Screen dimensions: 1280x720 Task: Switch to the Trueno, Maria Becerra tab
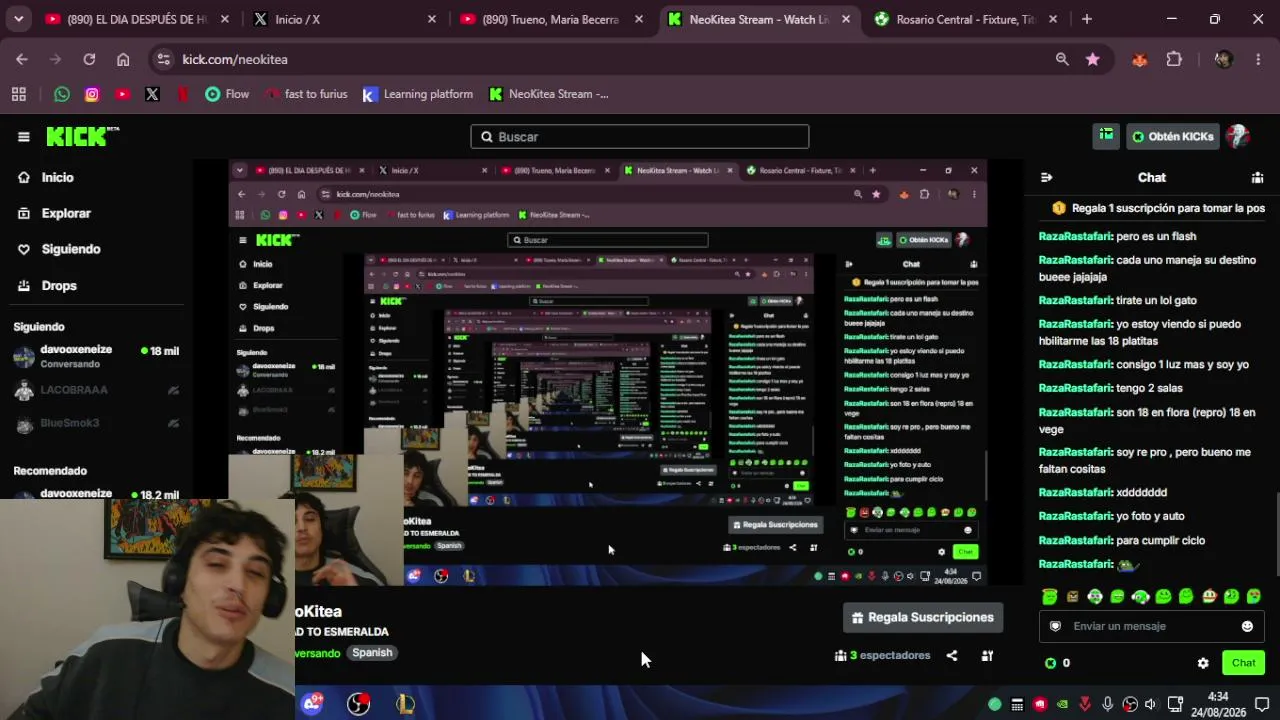(551, 19)
